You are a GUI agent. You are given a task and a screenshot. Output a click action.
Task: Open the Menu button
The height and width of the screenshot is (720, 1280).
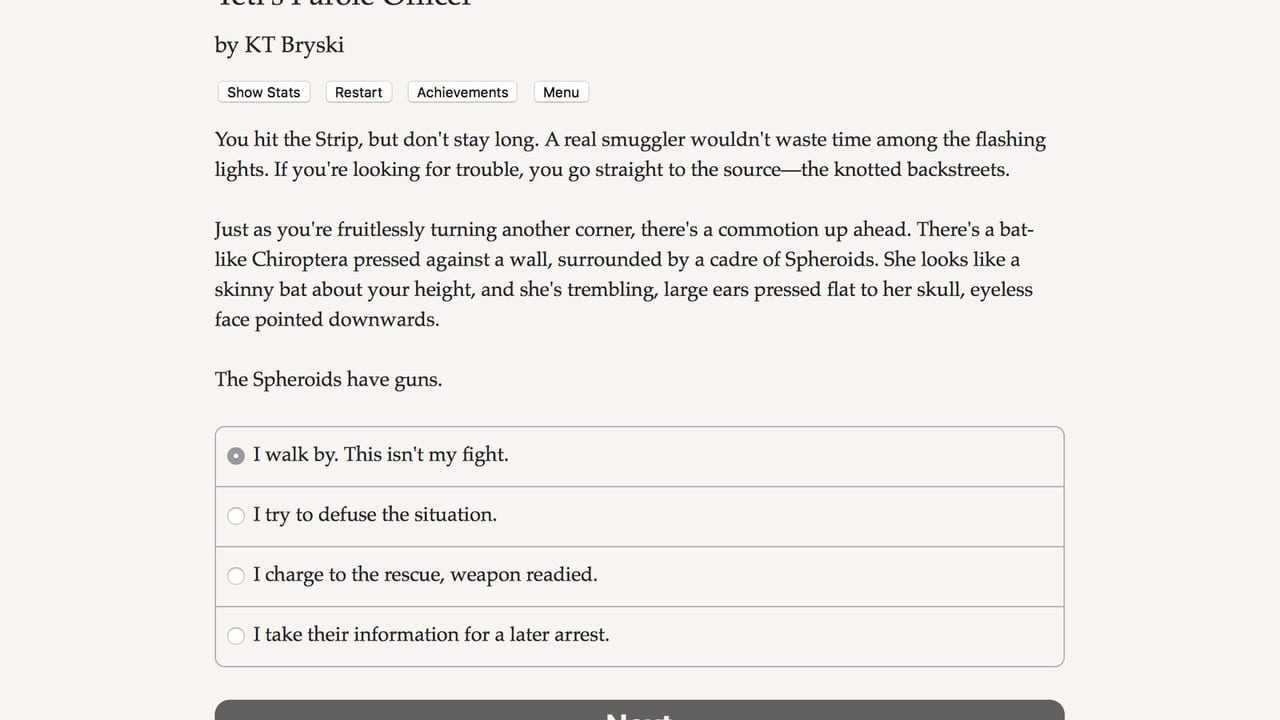(x=561, y=92)
